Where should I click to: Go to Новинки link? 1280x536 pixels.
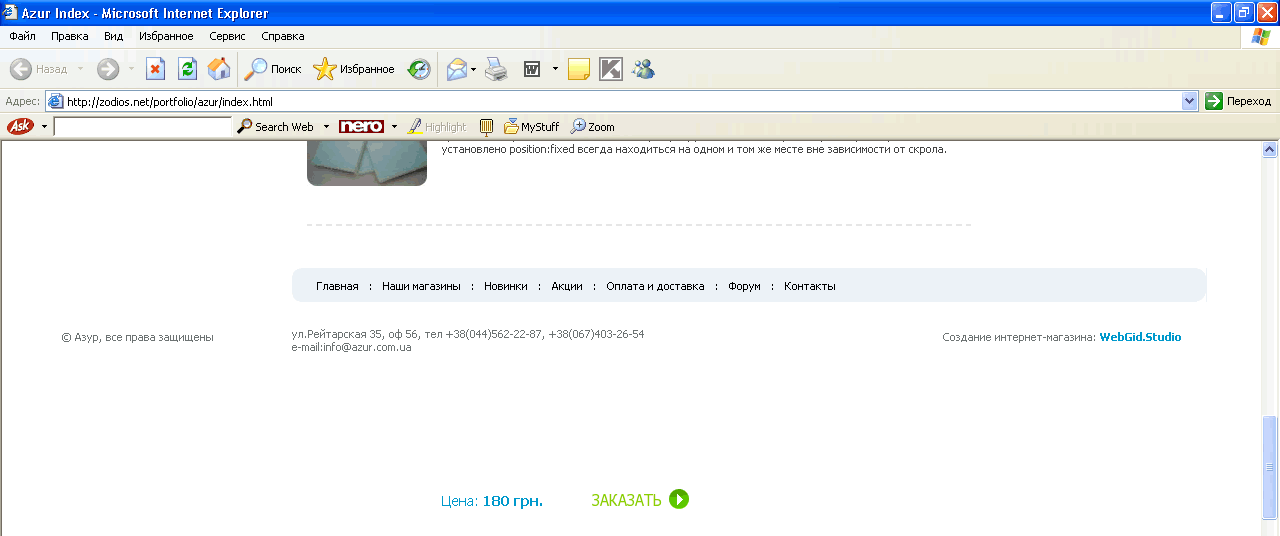[506, 286]
